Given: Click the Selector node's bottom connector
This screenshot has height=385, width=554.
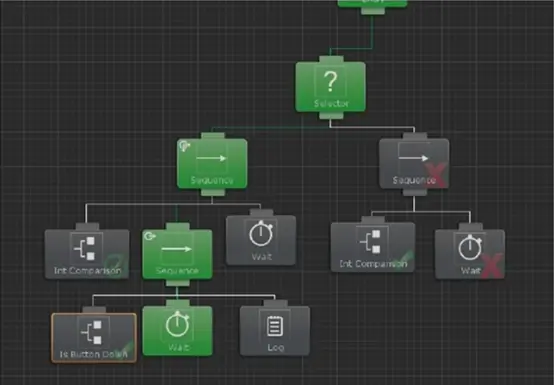Looking at the screenshot, I should (331, 116).
